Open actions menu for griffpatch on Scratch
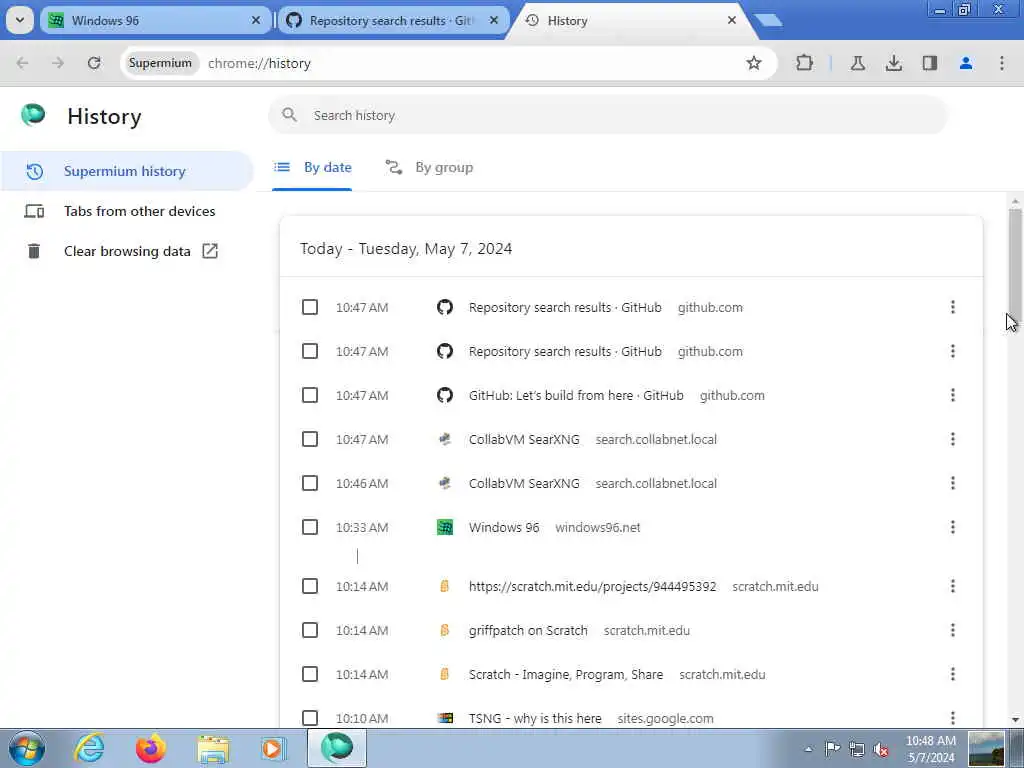This screenshot has width=1024, height=768. point(953,630)
